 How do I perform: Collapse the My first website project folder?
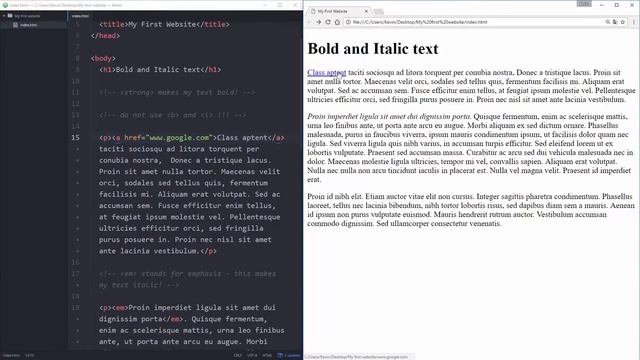point(4,16)
